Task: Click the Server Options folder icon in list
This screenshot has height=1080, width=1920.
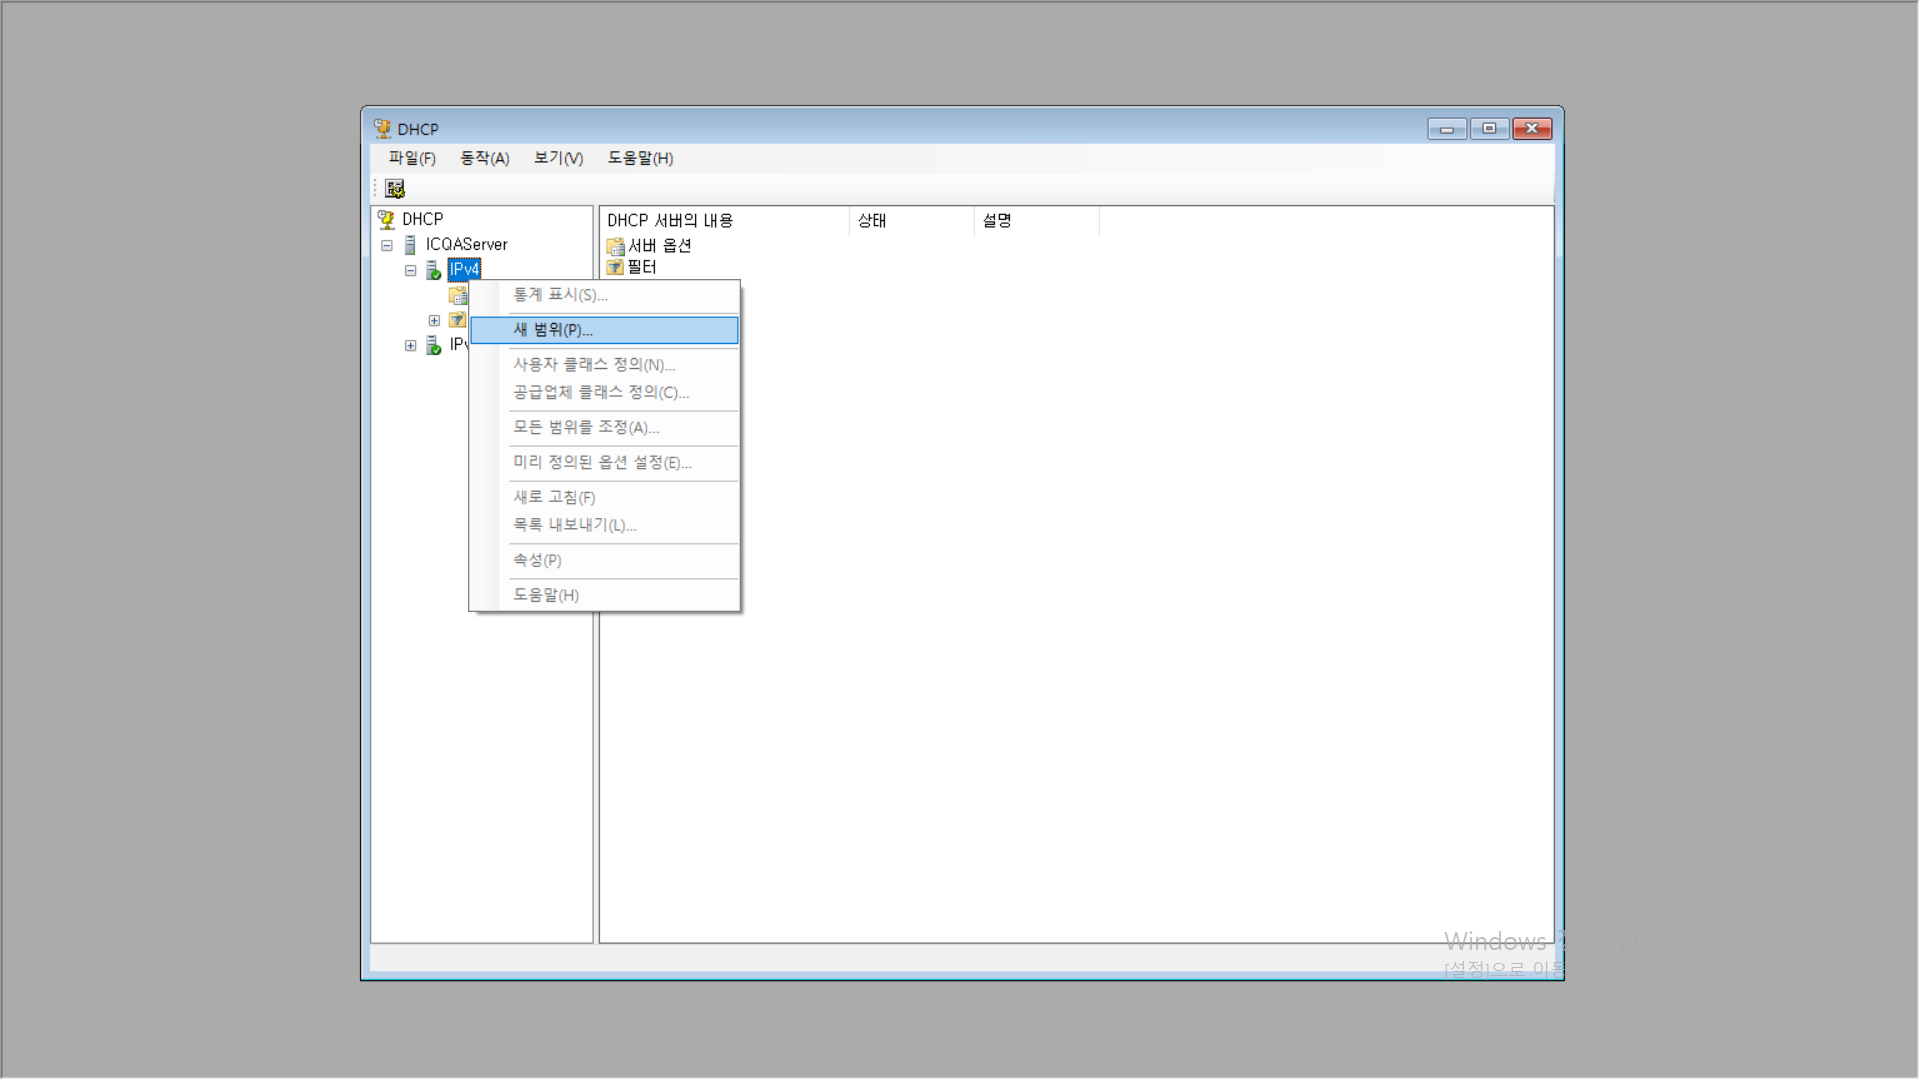Action: pos(615,246)
